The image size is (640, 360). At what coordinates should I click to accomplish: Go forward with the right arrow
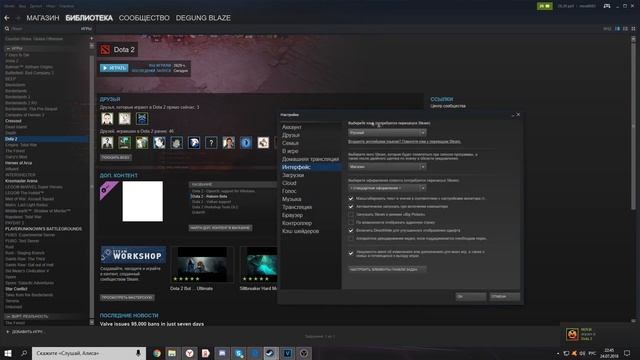(x=18, y=18)
